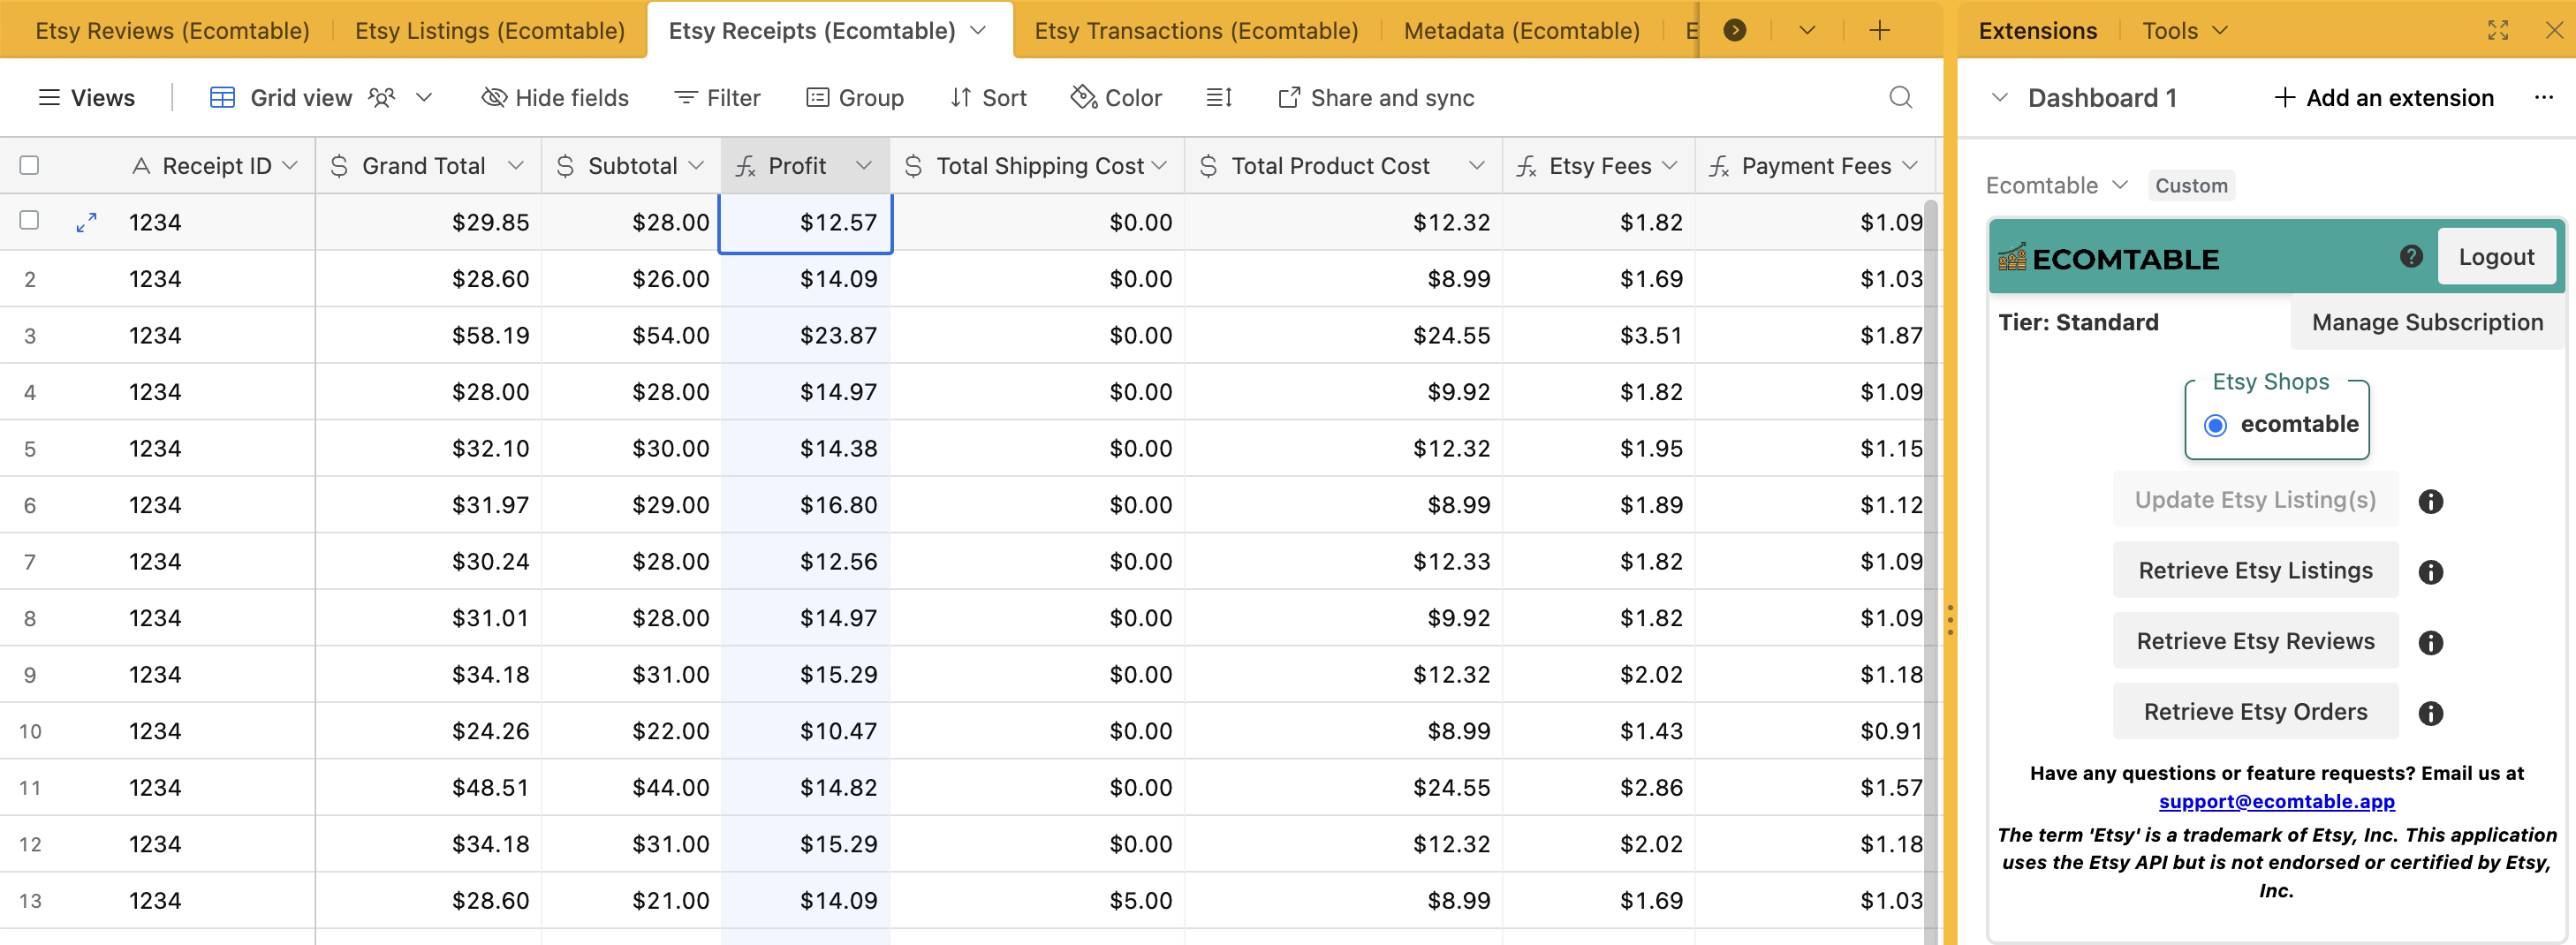This screenshot has height=945, width=2576.
Task: Expand the Grid view options chevron
Action: pyautogui.click(x=424, y=97)
